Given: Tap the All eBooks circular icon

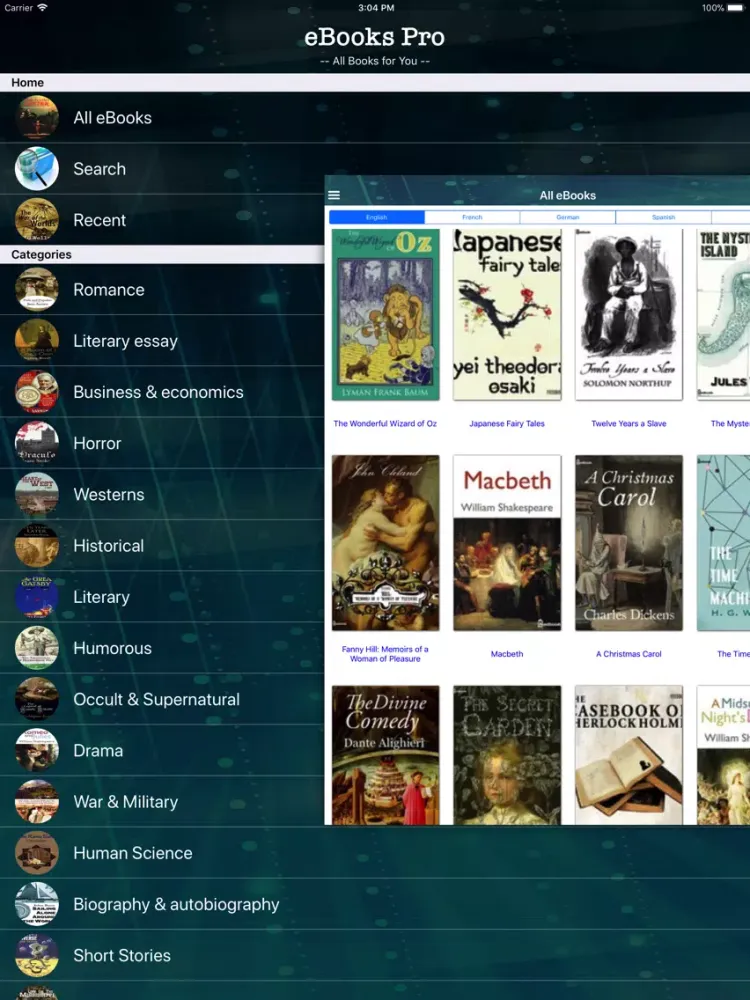Looking at the screenshot, I should pyautogui.click(x=37, y=117).
